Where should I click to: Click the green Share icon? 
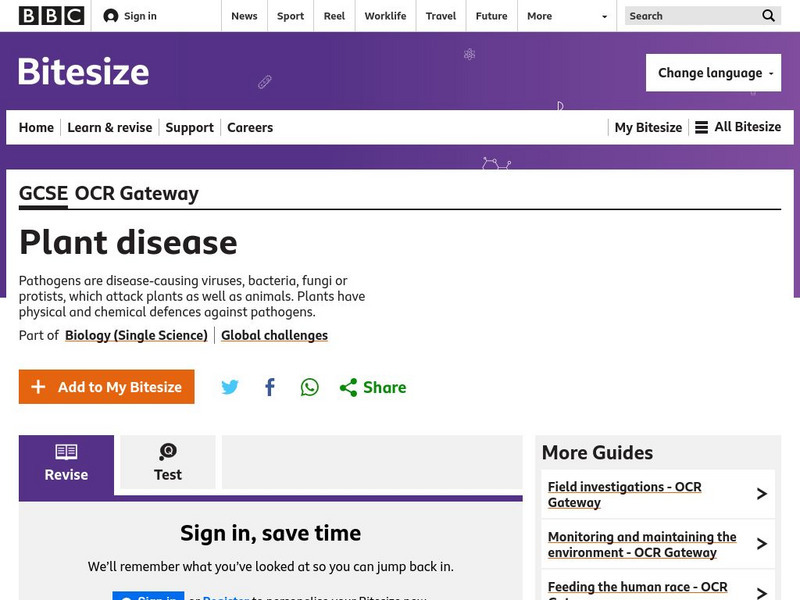click(x=348, y=388)
